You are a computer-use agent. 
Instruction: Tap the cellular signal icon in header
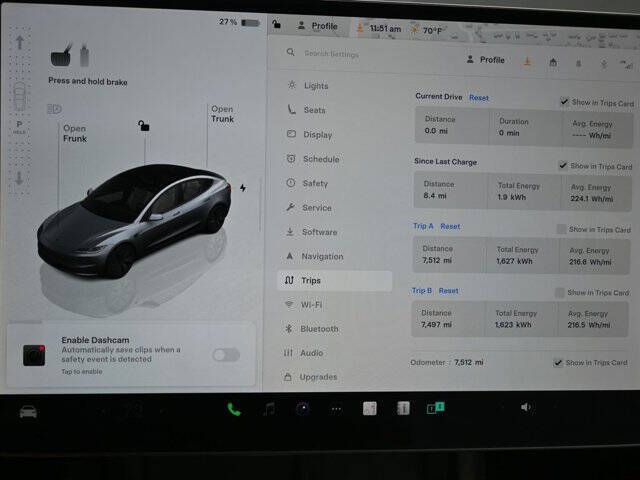click(x=626, y=64)
